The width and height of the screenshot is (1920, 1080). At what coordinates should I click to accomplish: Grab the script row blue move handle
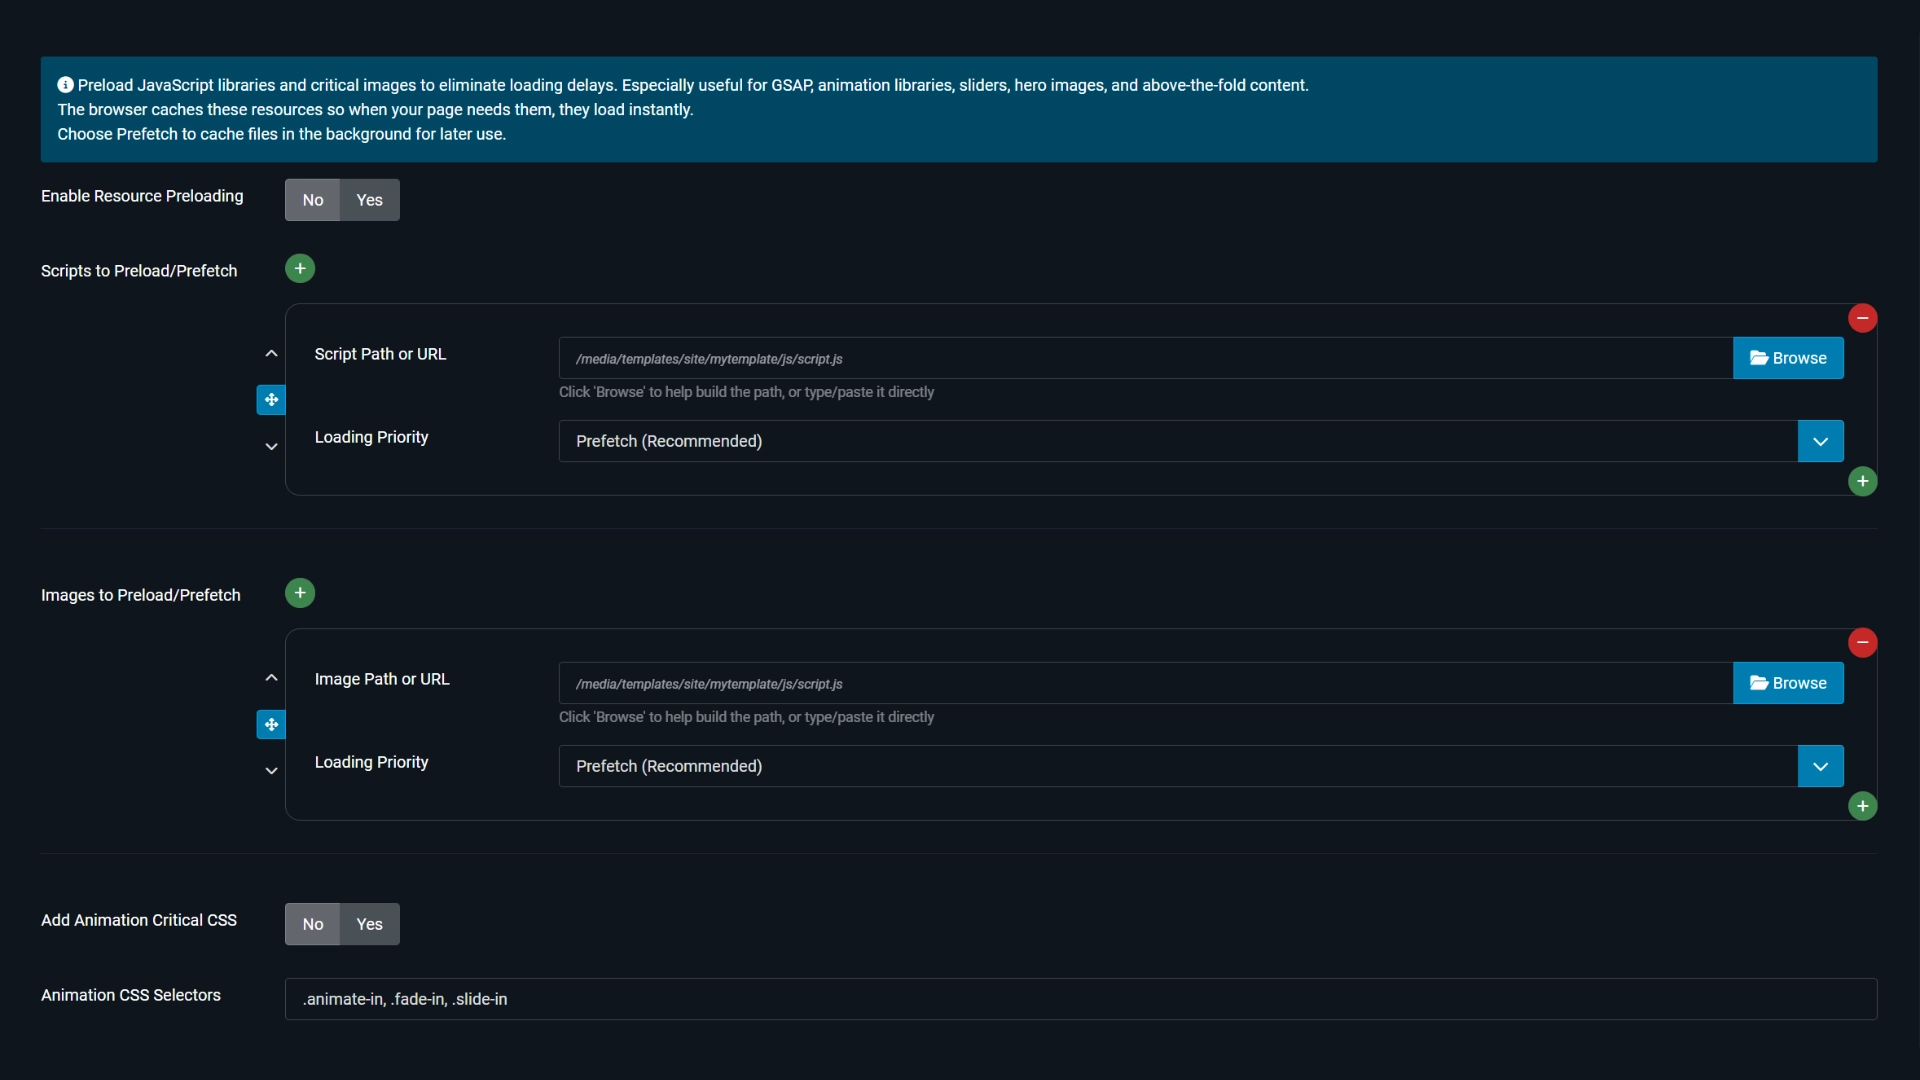pos(271,400)
